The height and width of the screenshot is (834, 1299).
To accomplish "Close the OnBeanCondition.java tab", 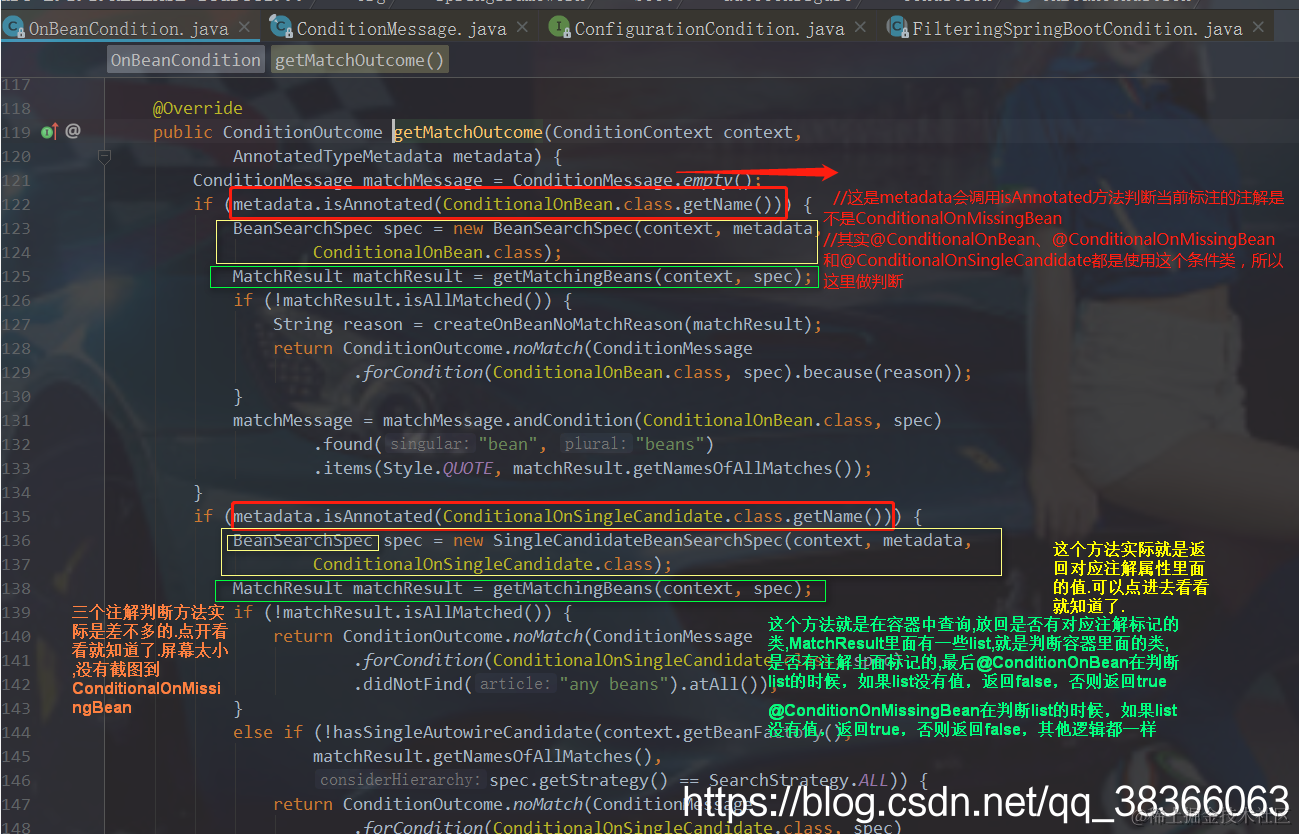I will point(245,29).
